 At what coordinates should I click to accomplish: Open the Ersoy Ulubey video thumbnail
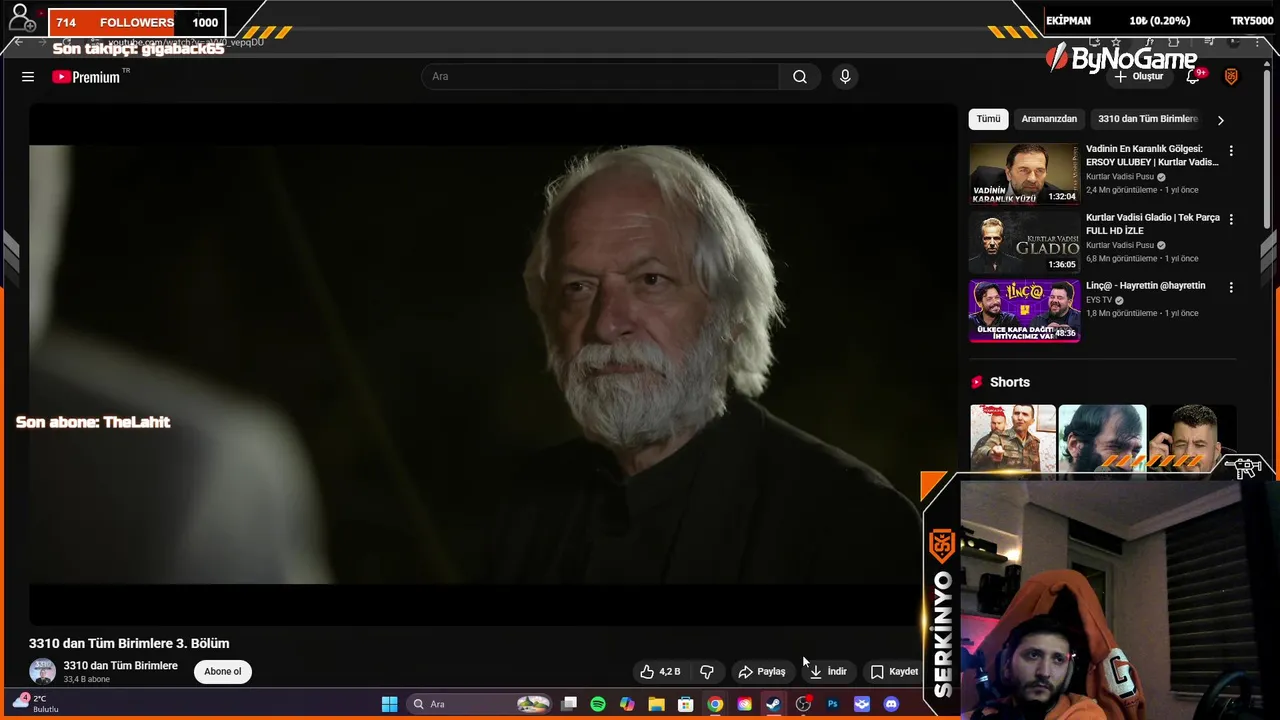pos(1024,174)
